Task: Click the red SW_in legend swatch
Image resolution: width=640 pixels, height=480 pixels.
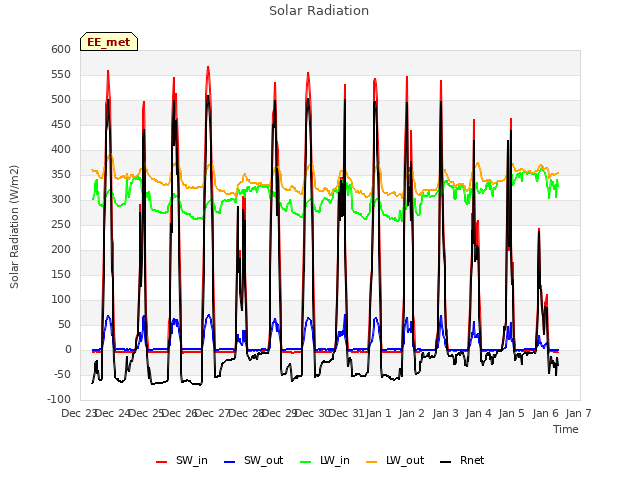Action: click(x=162, y=462)
